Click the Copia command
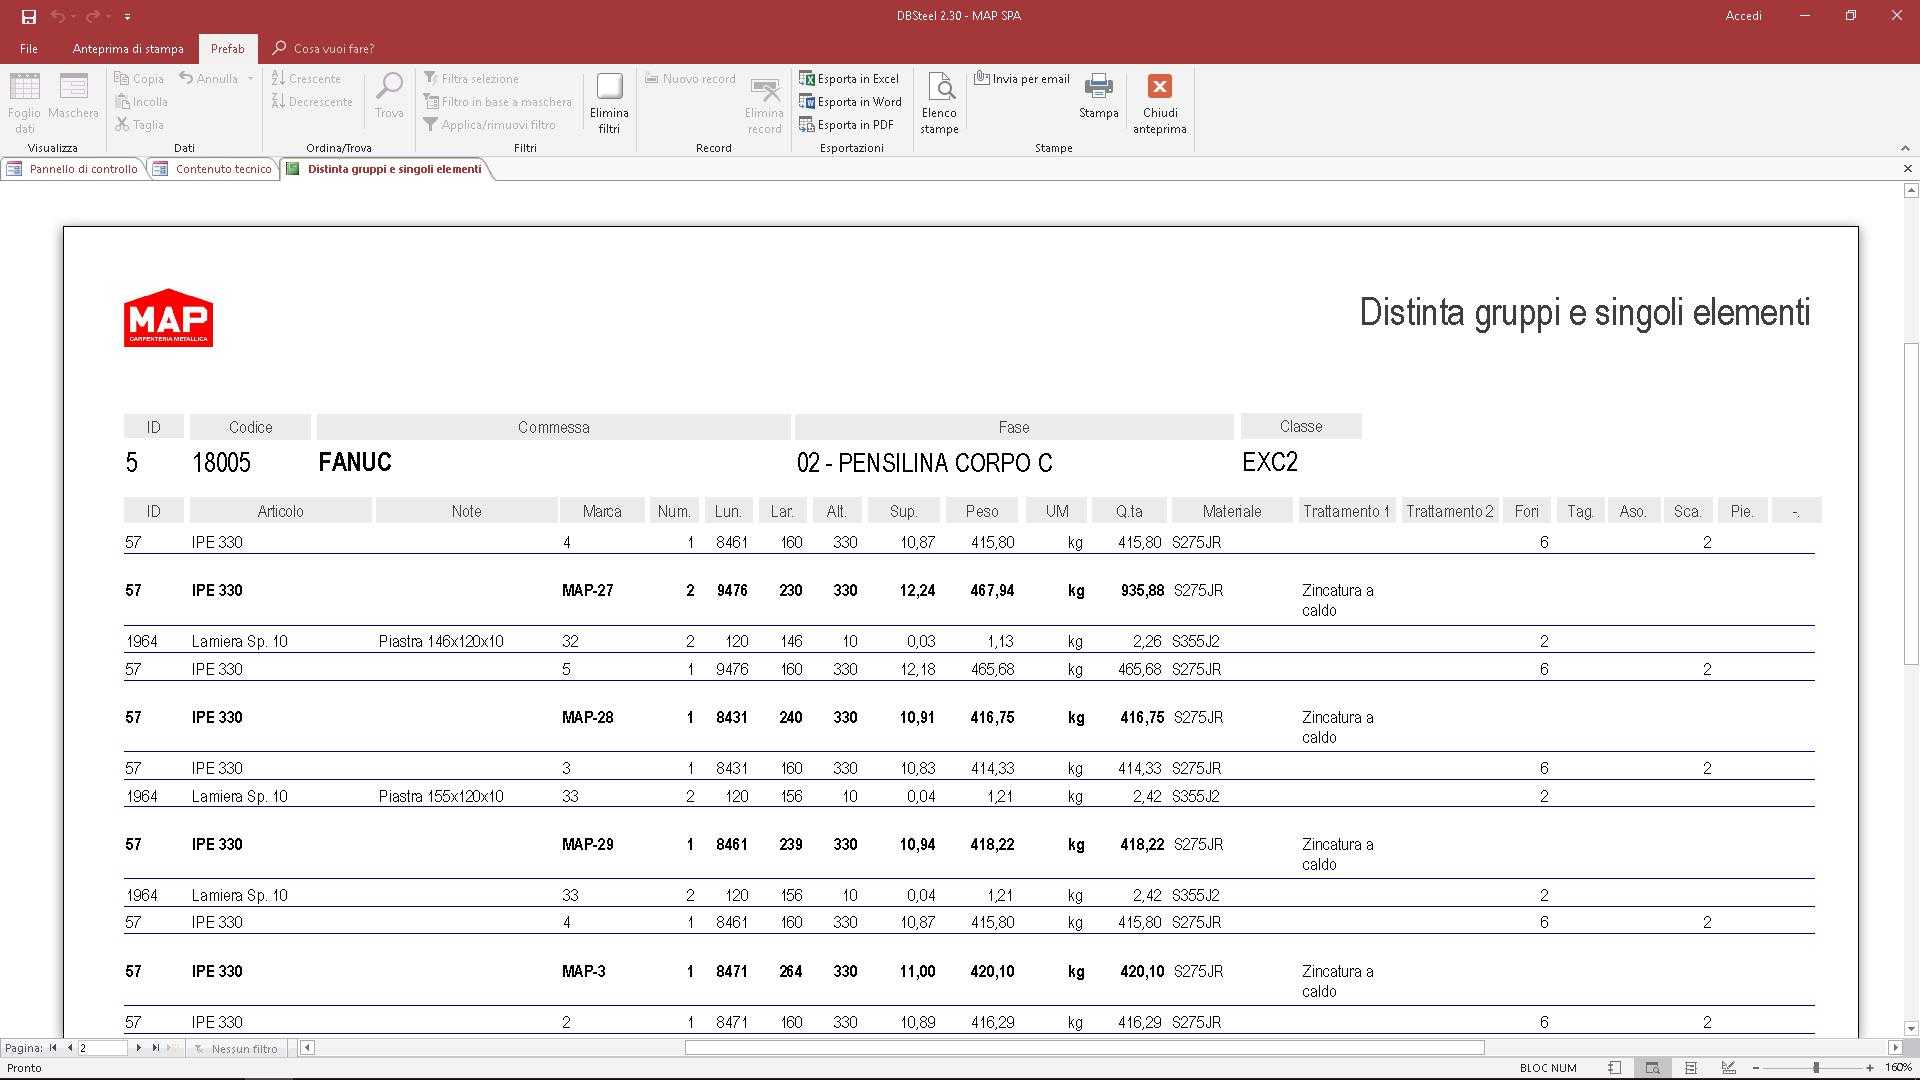The height and width of the screenshot is (1080, 1920). click(139, 78)
